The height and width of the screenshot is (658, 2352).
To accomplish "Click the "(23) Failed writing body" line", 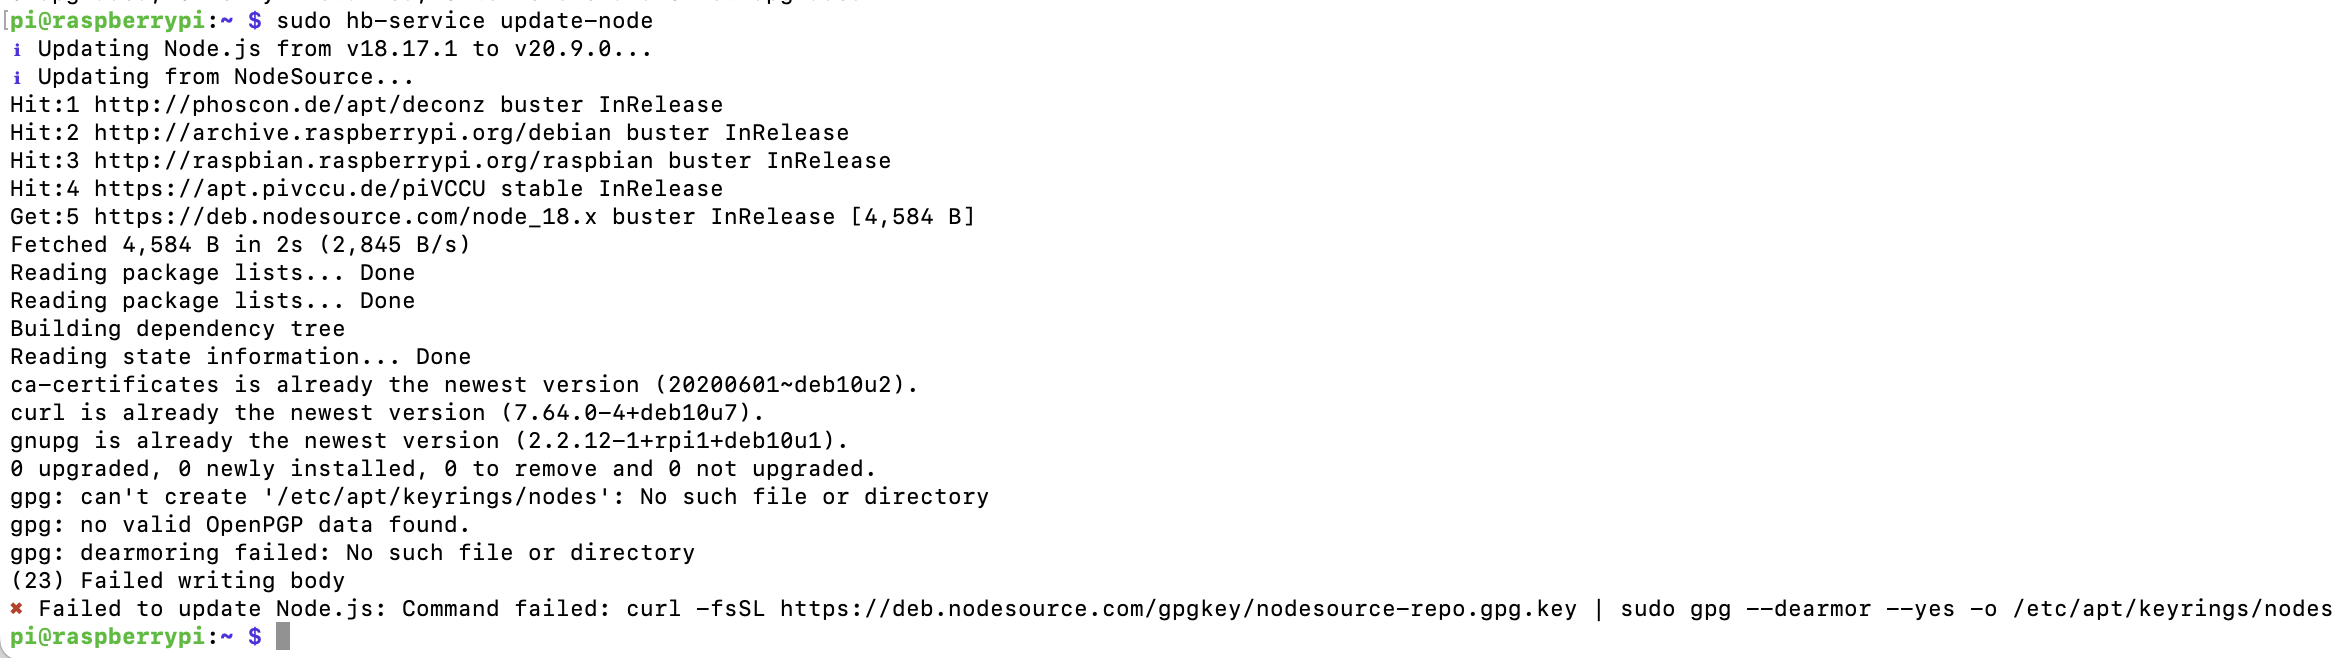I will (x=177, y=581).
